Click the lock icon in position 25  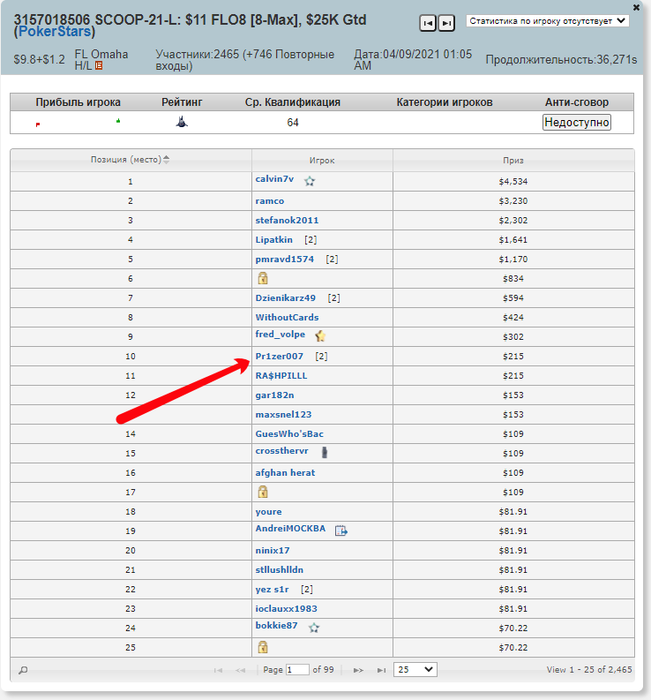[x=263, y=647]
